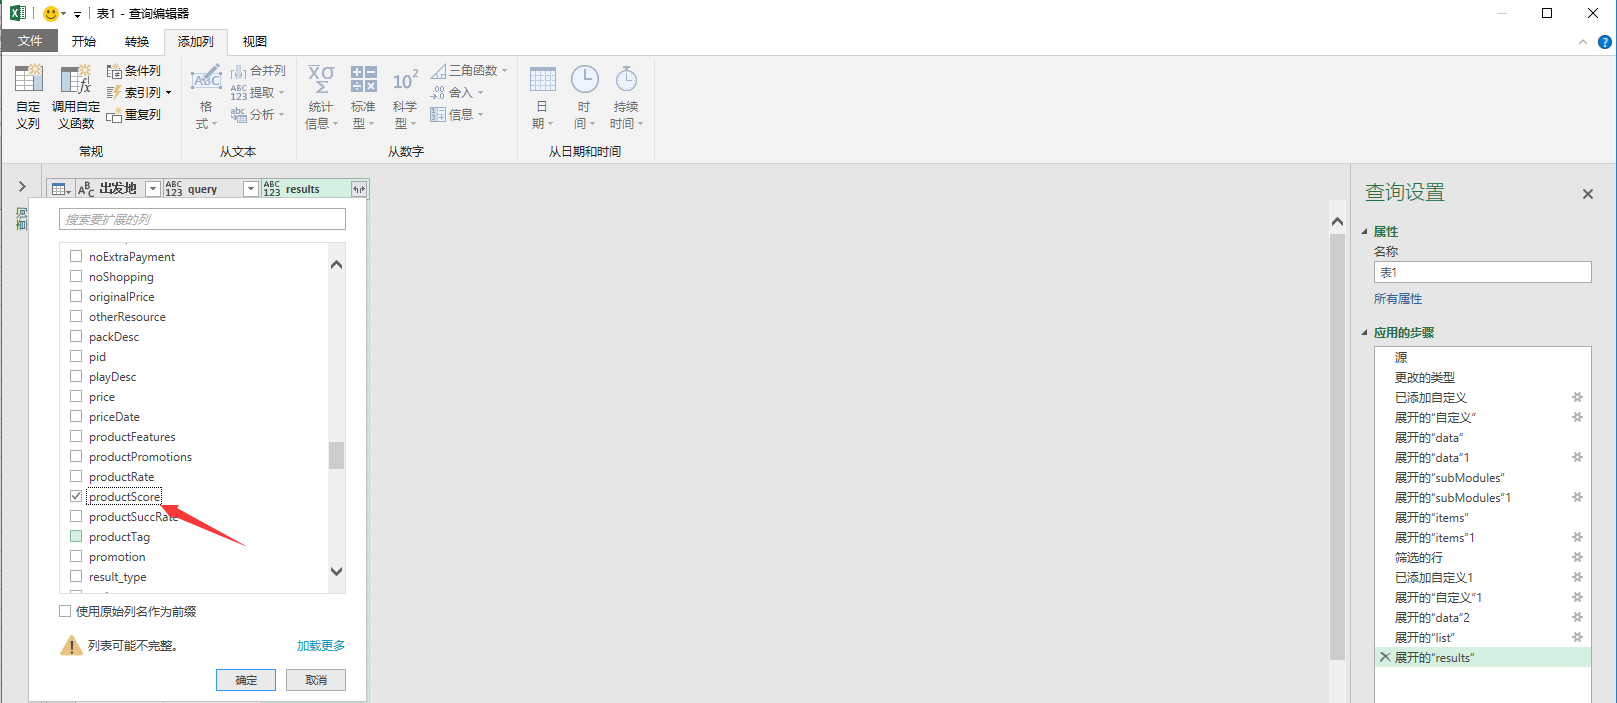Click the Conditional Column (条件列) button
This screenshot has width=1617, height=703.
pos(134,71)
